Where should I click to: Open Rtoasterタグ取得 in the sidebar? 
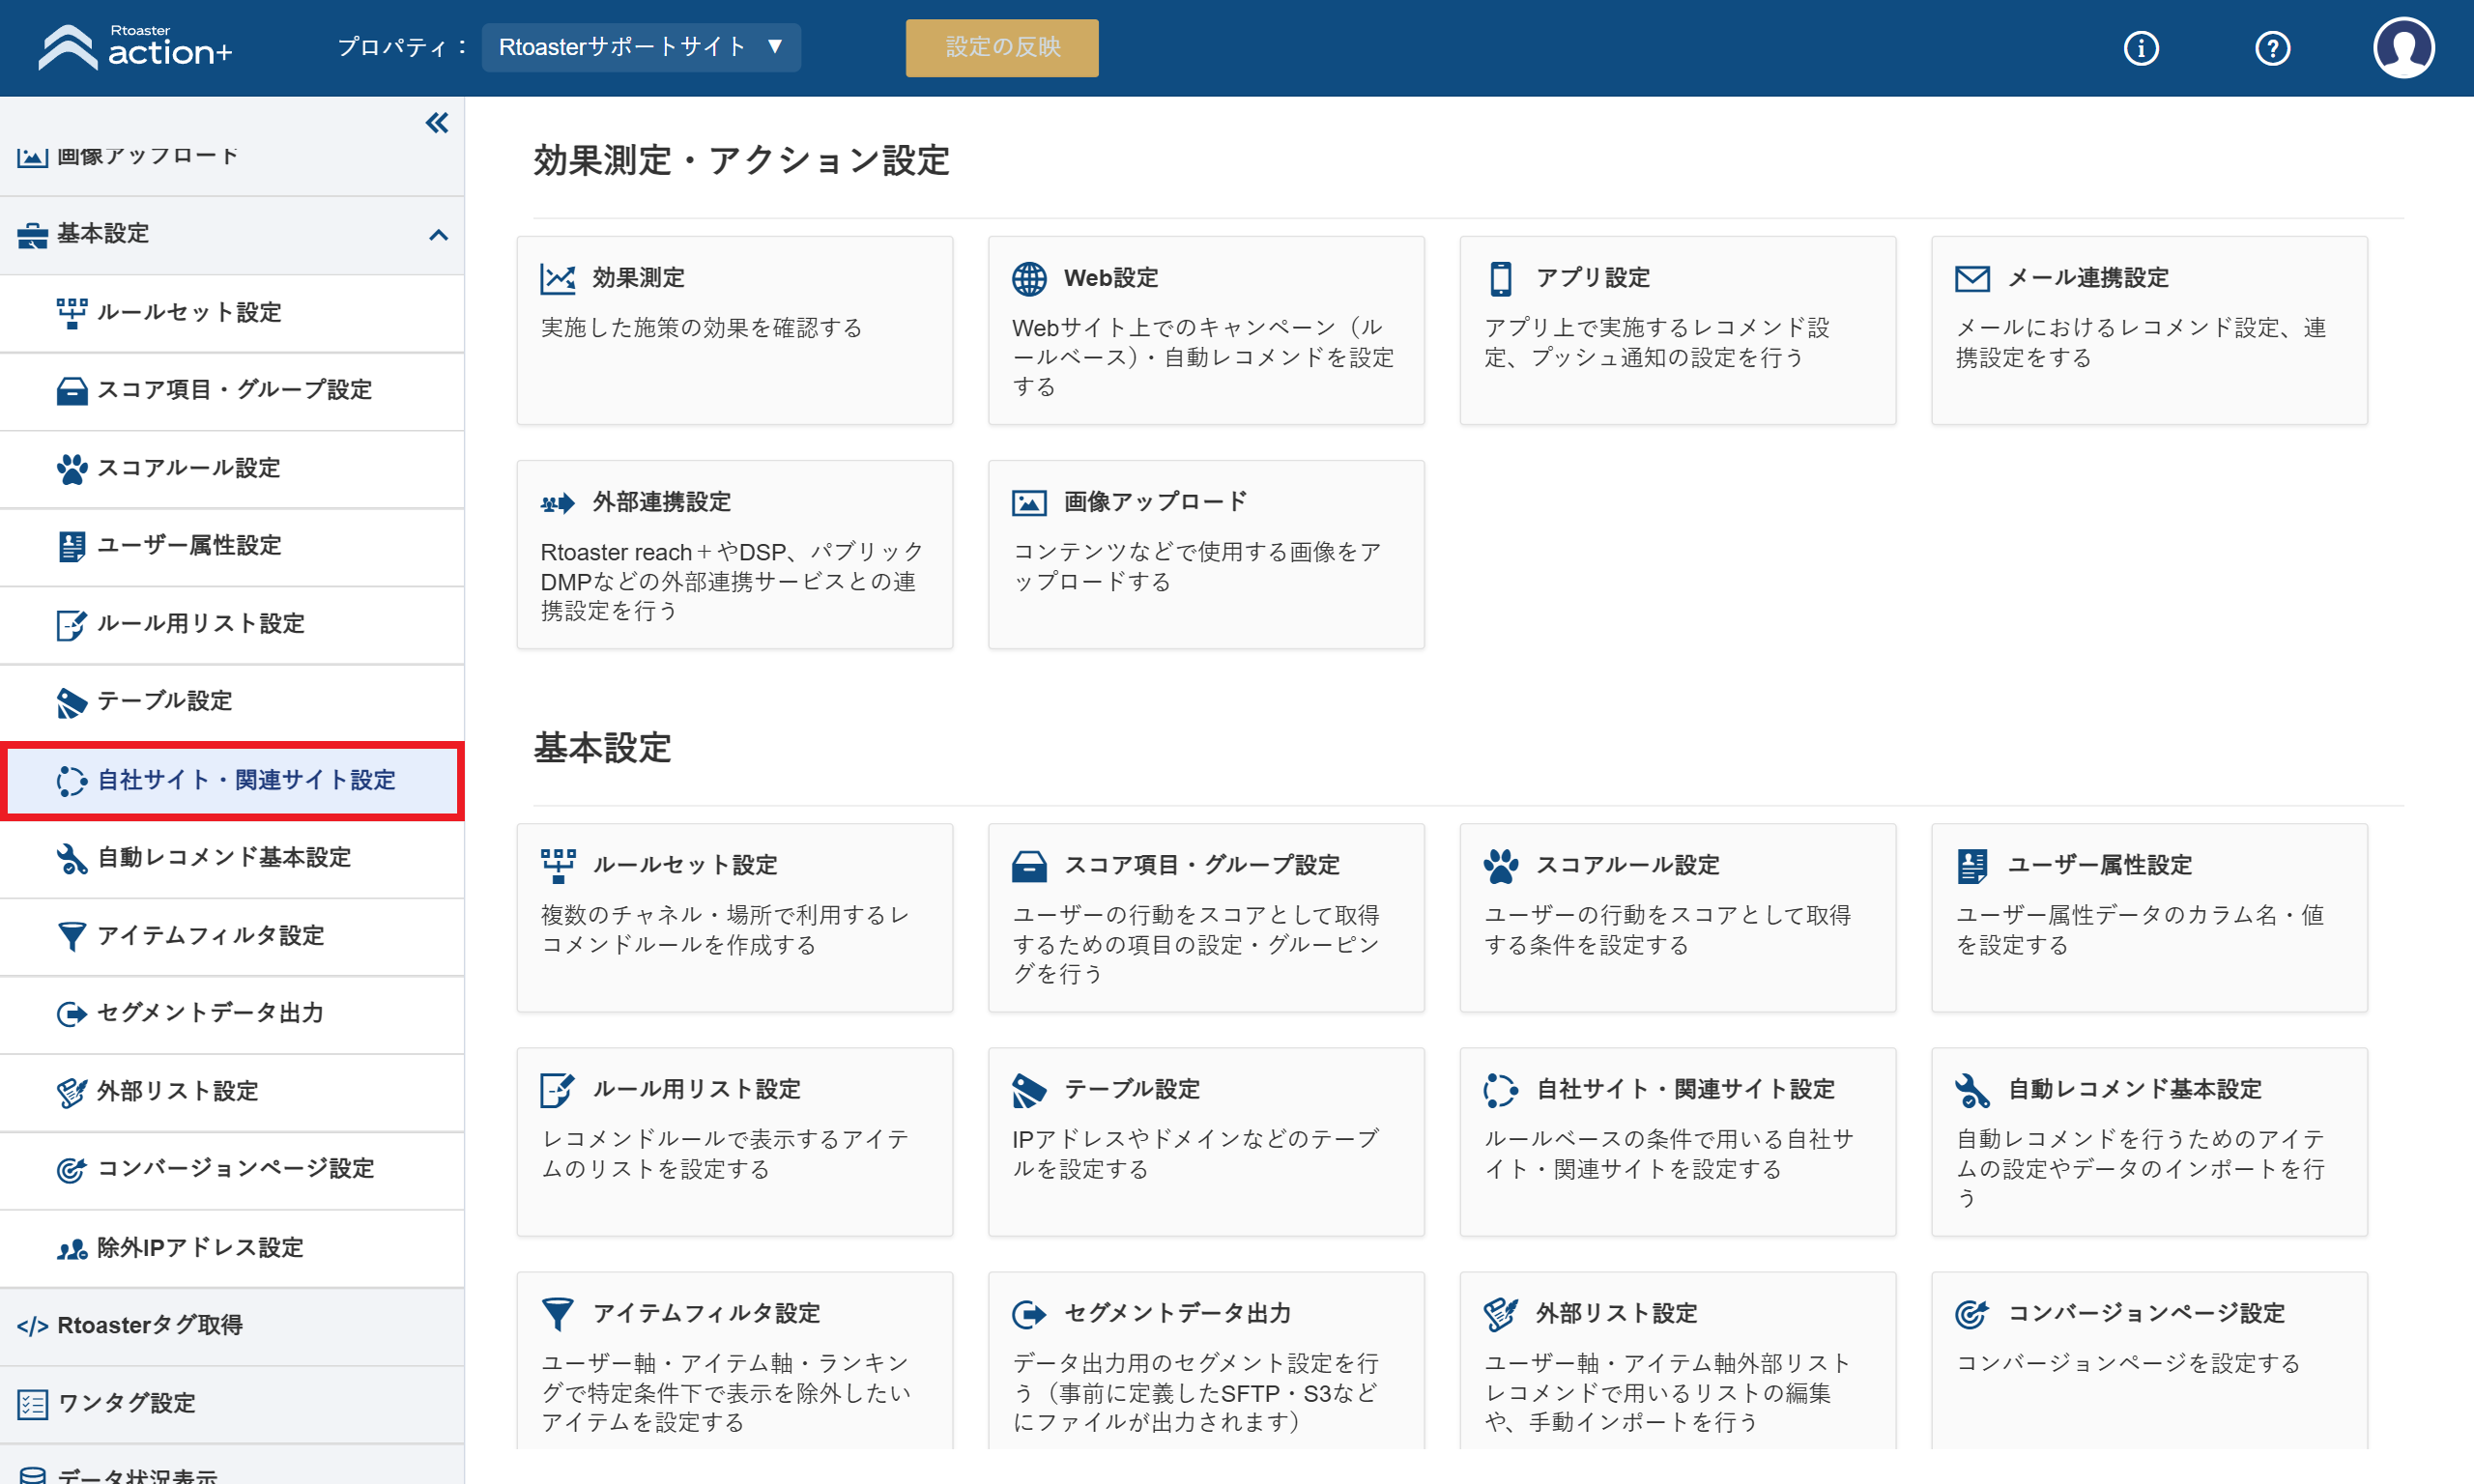pos(232,1326)
